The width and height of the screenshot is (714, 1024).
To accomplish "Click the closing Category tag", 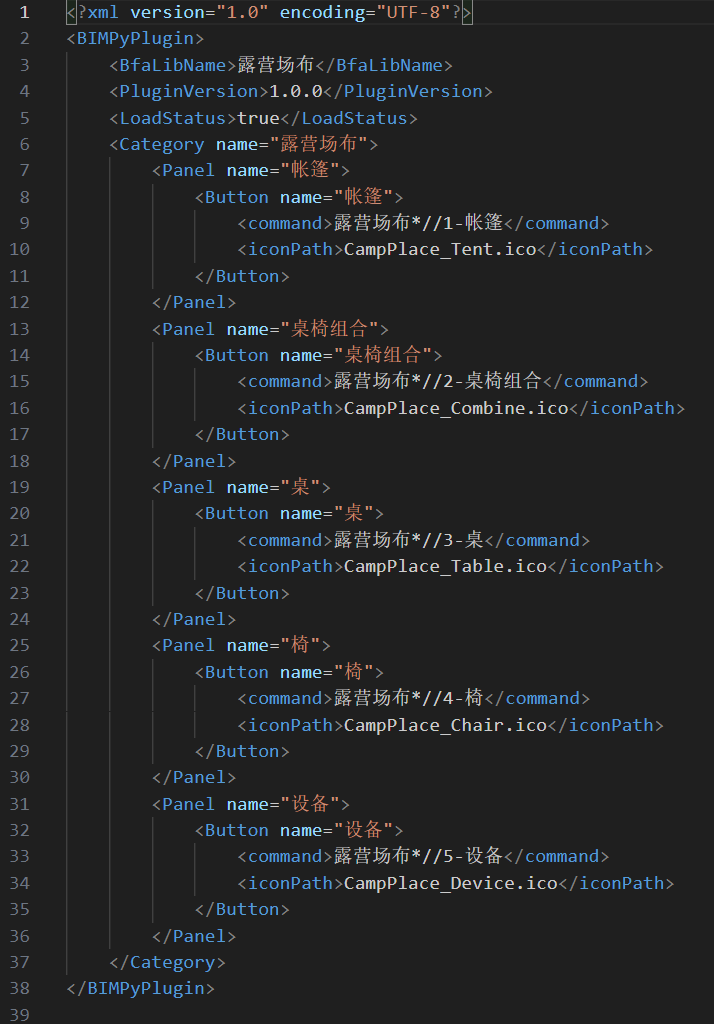I will [x=167, y=962].
